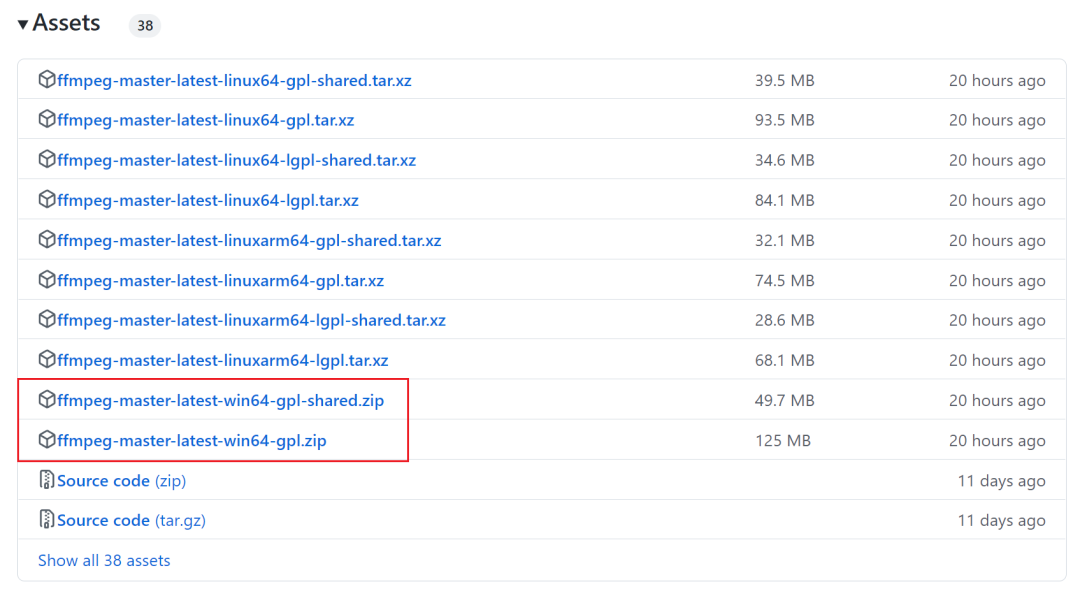The width and height of the screenshot is (1080, 596).
Task: Click the 34.6 MB file size
Action: click(x=785, y=161)
